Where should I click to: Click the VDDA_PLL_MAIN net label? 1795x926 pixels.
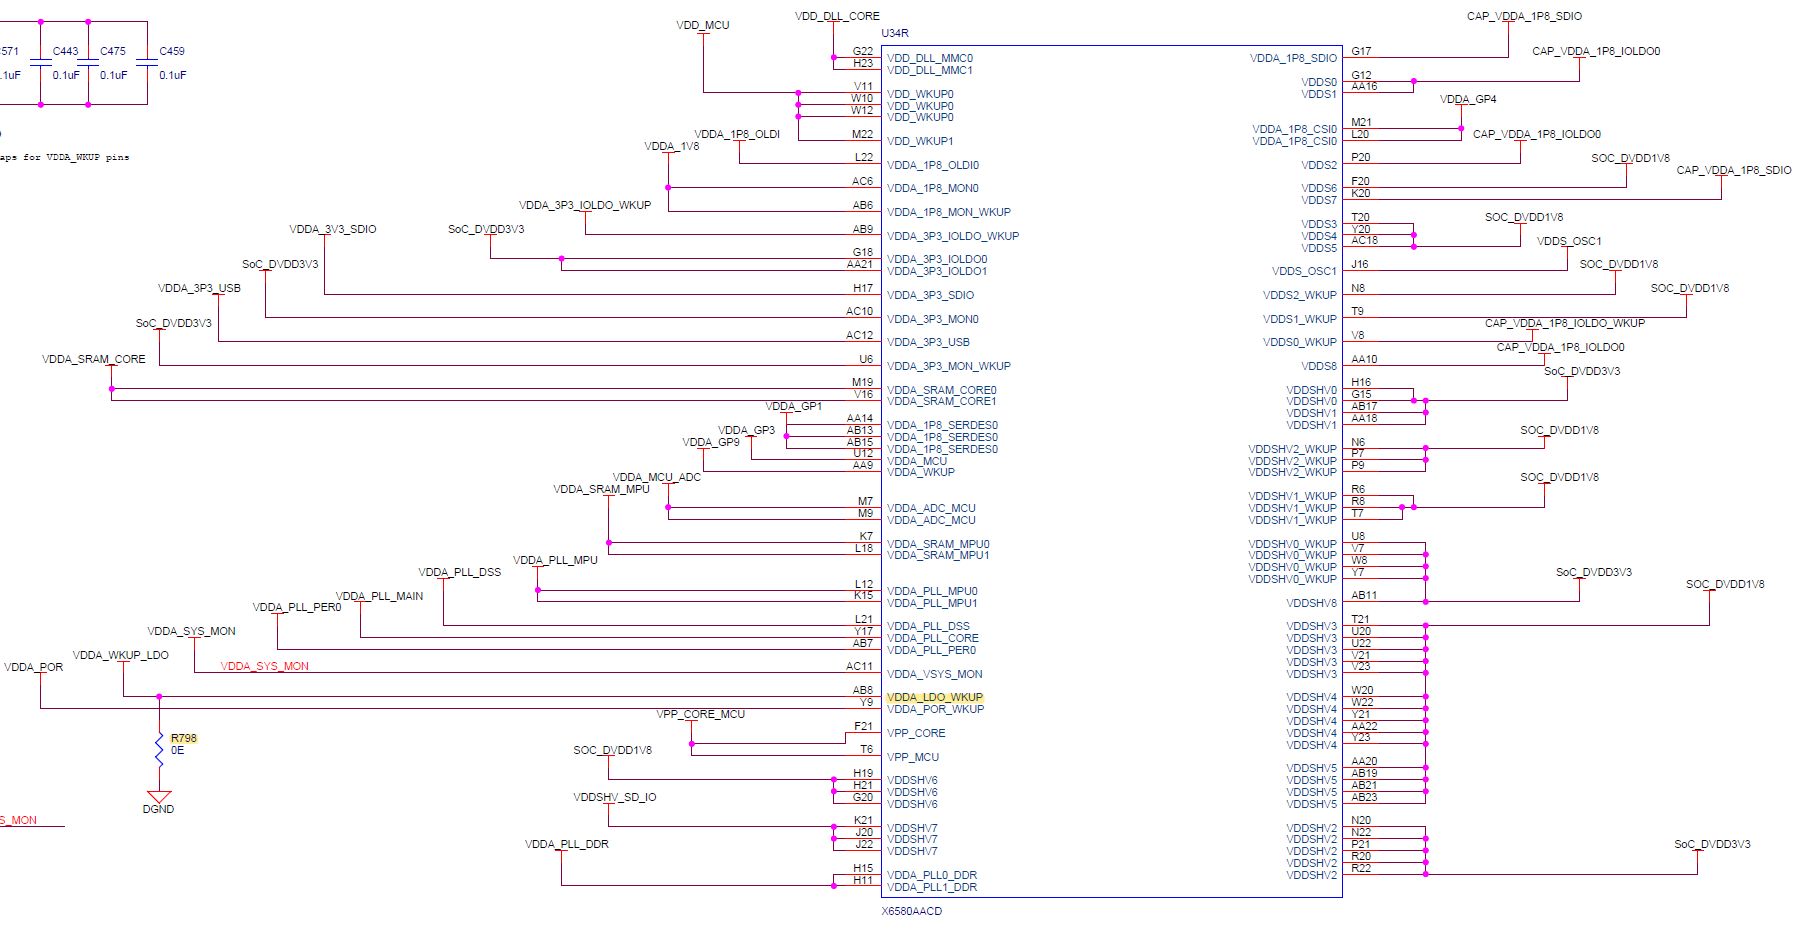pyautogui.click(x=380, y=596)
